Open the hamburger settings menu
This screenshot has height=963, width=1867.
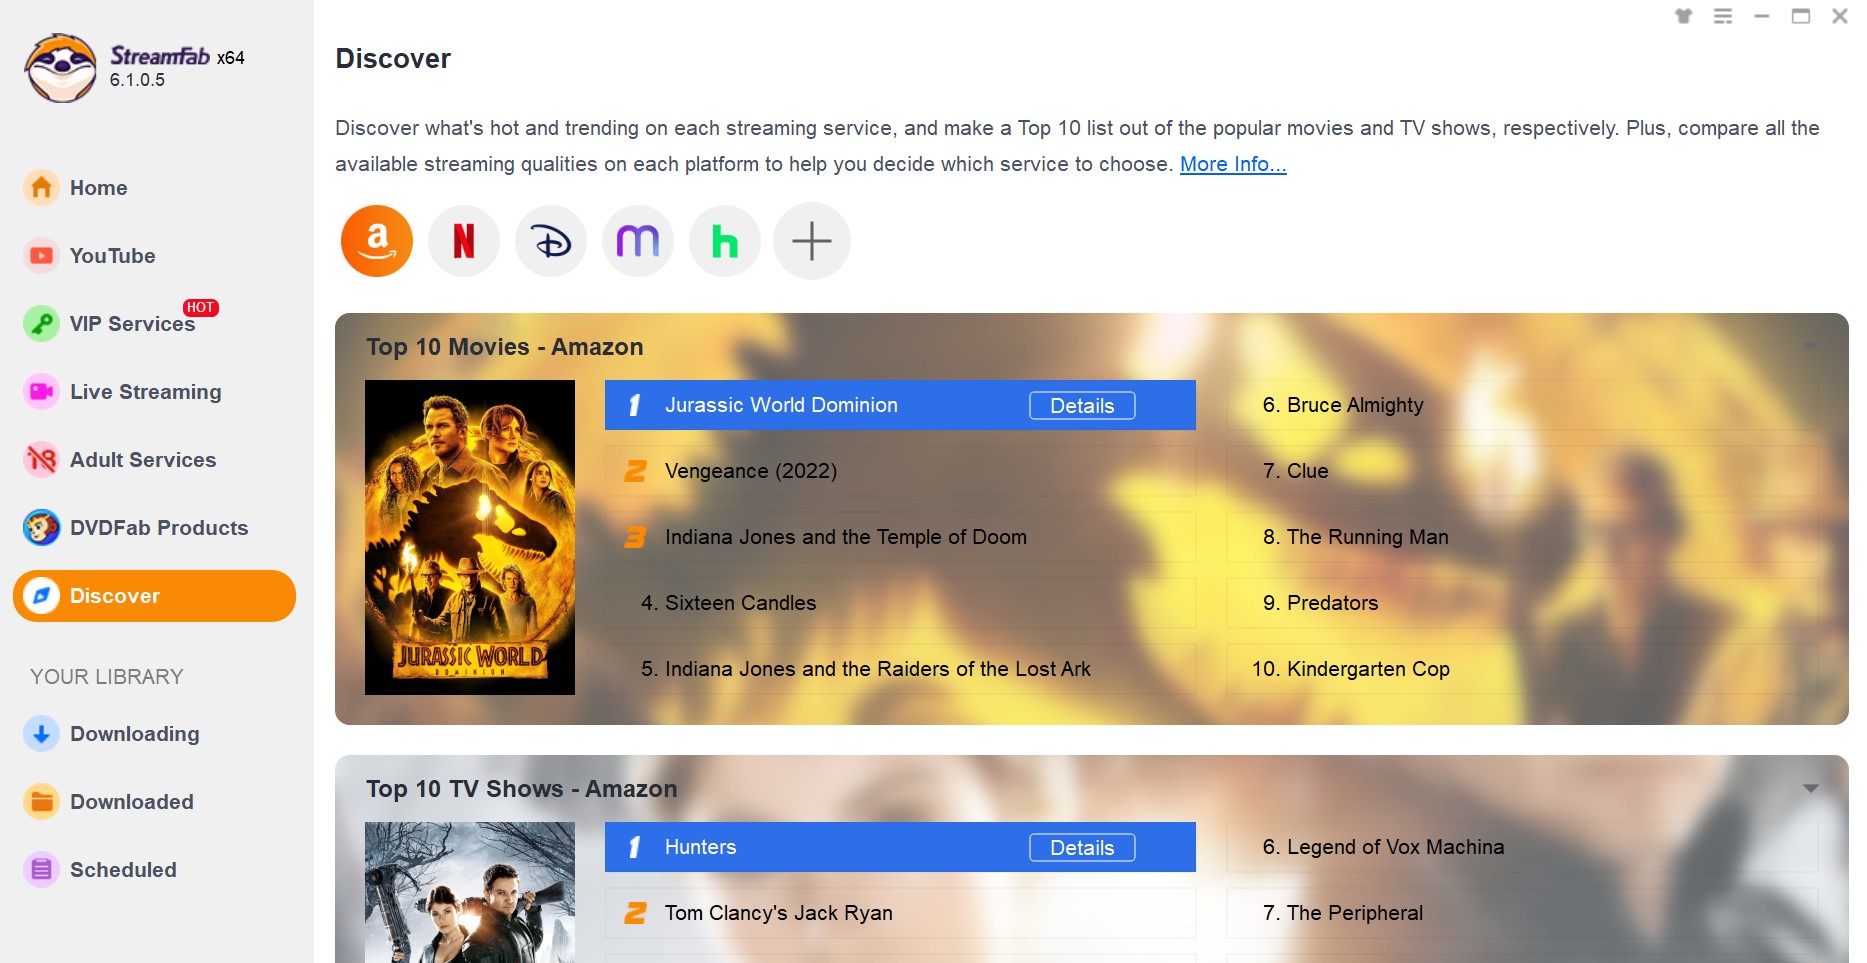pos(1723,16)
